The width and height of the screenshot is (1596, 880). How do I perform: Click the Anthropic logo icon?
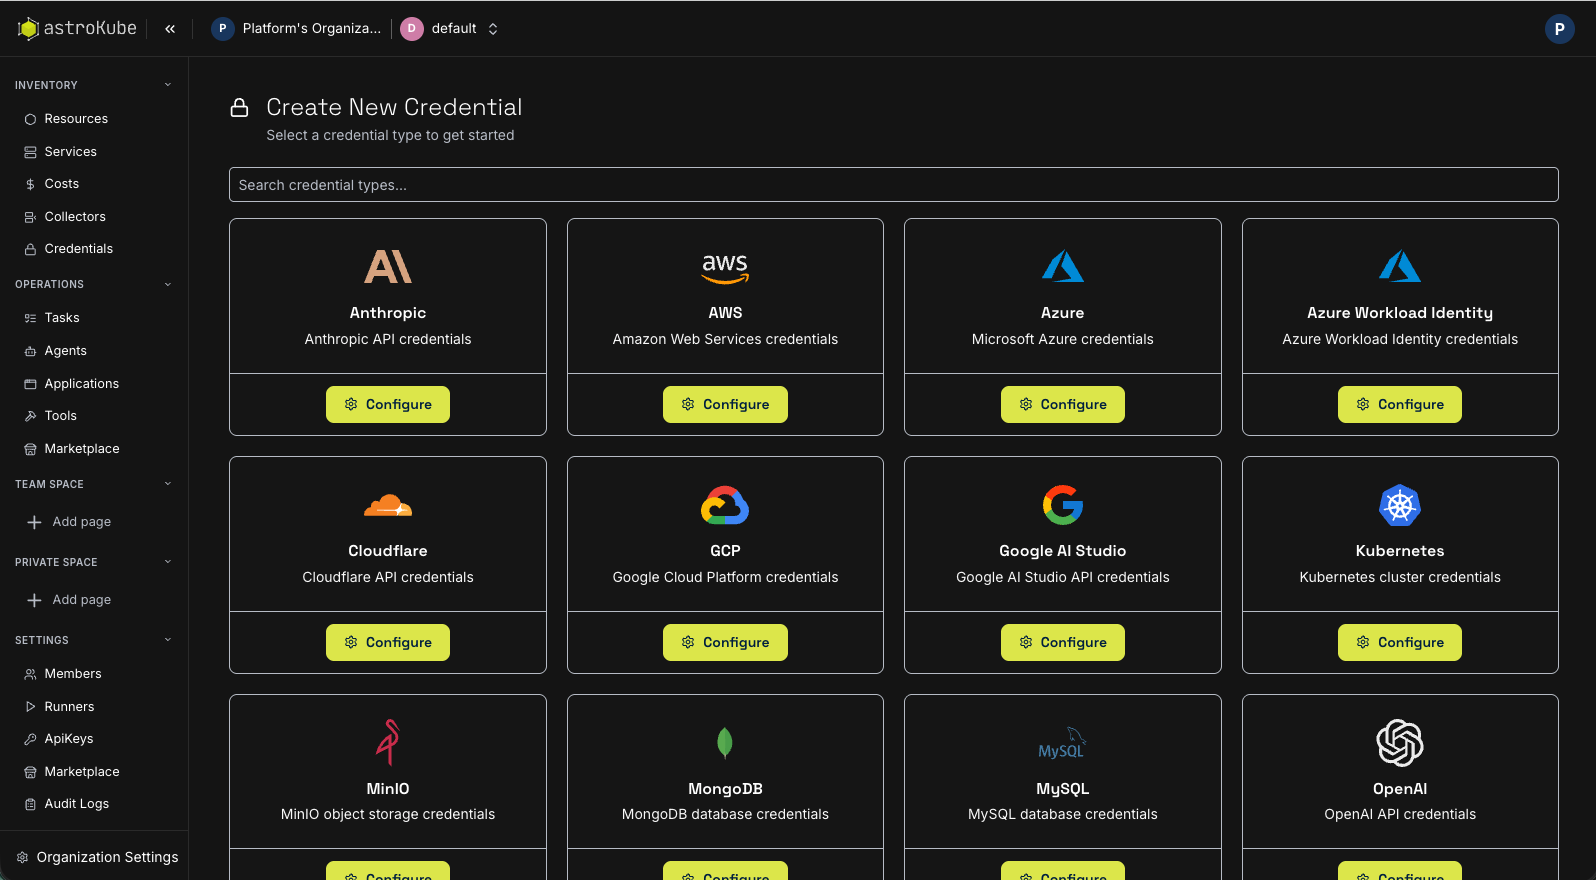coord(388,267)
